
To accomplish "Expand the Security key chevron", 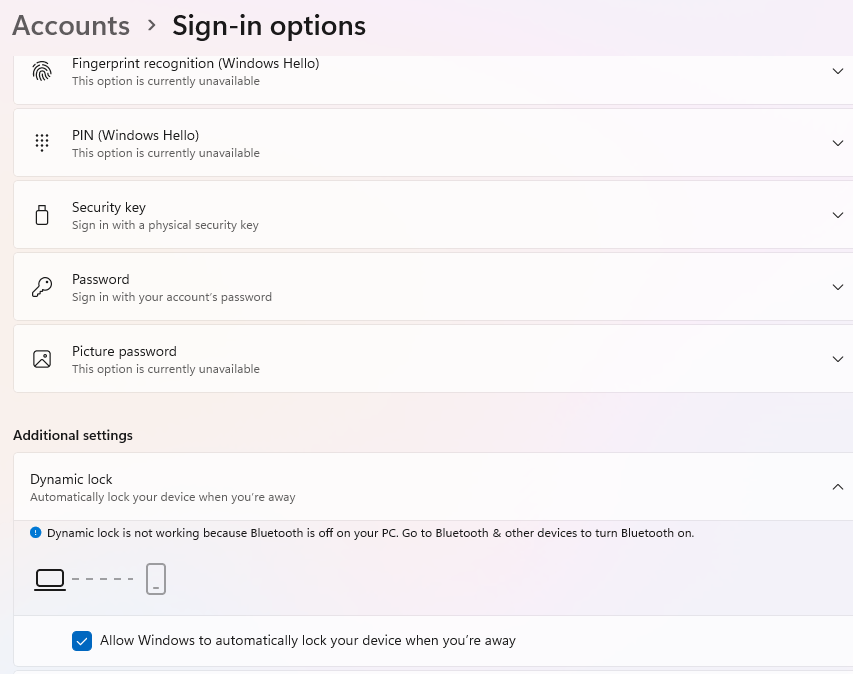I will pyautogui.click(x=838, y=215).
